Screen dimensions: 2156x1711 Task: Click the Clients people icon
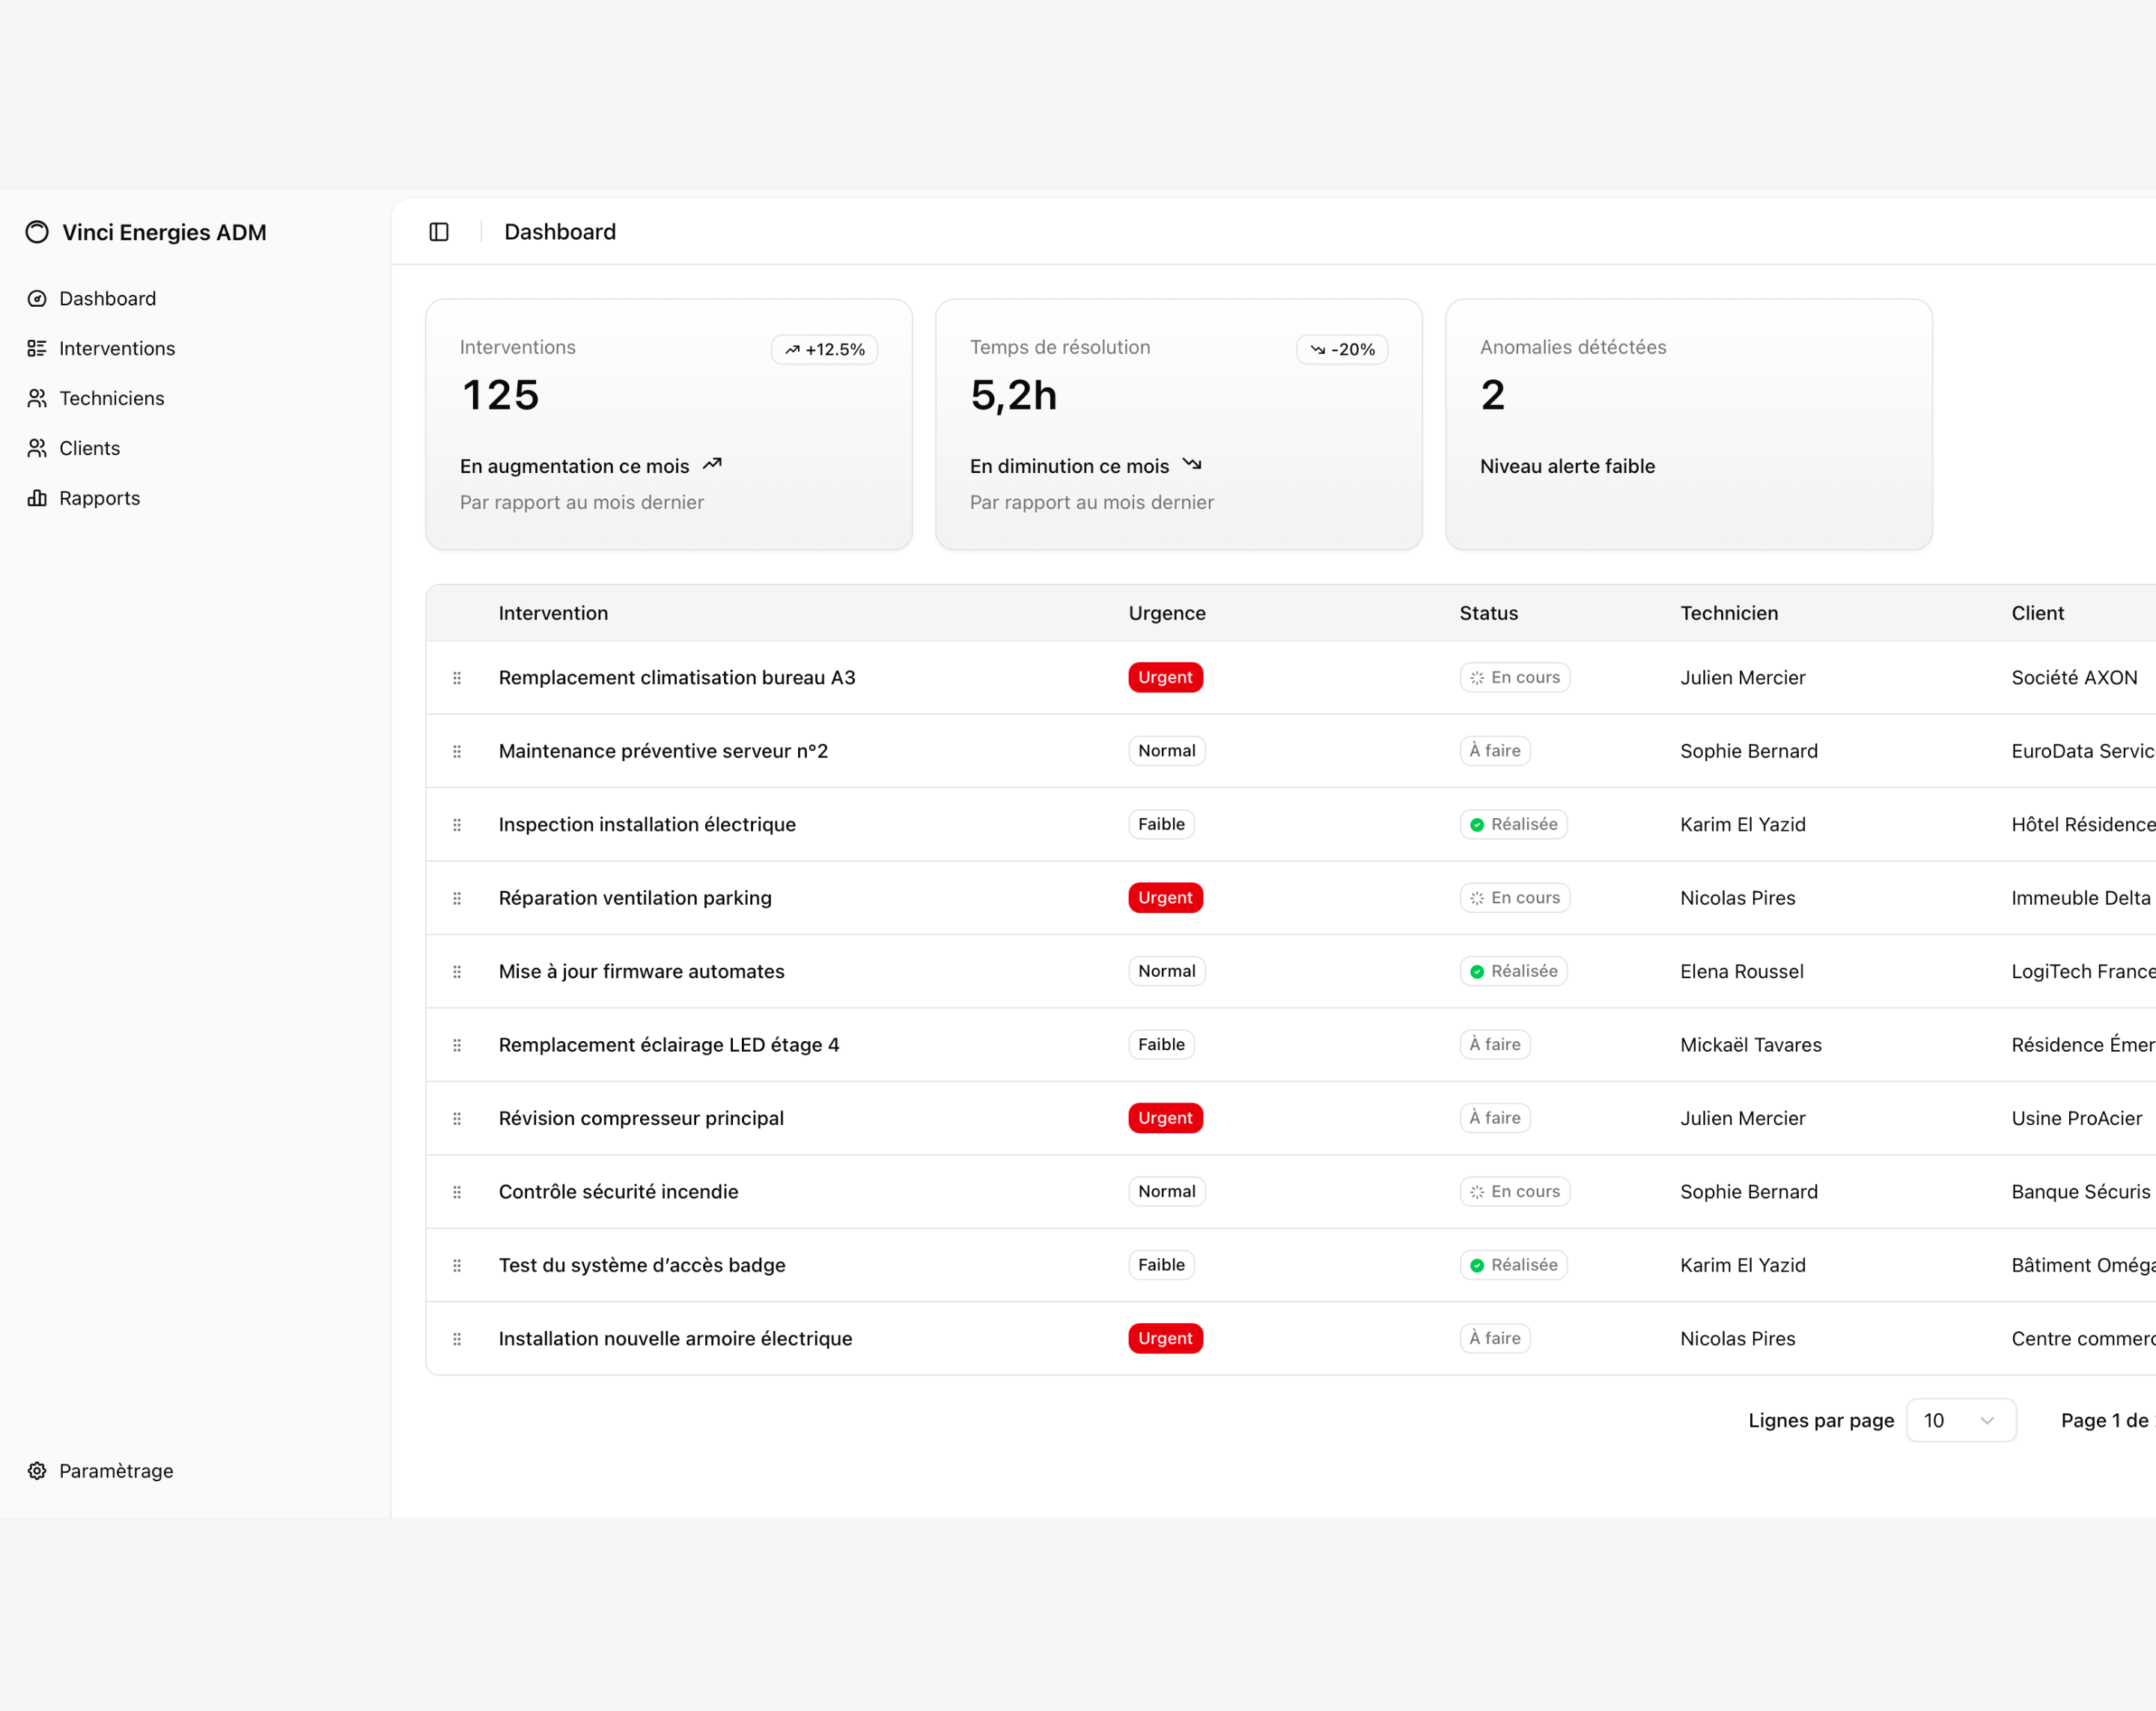(x=37, y=449)
